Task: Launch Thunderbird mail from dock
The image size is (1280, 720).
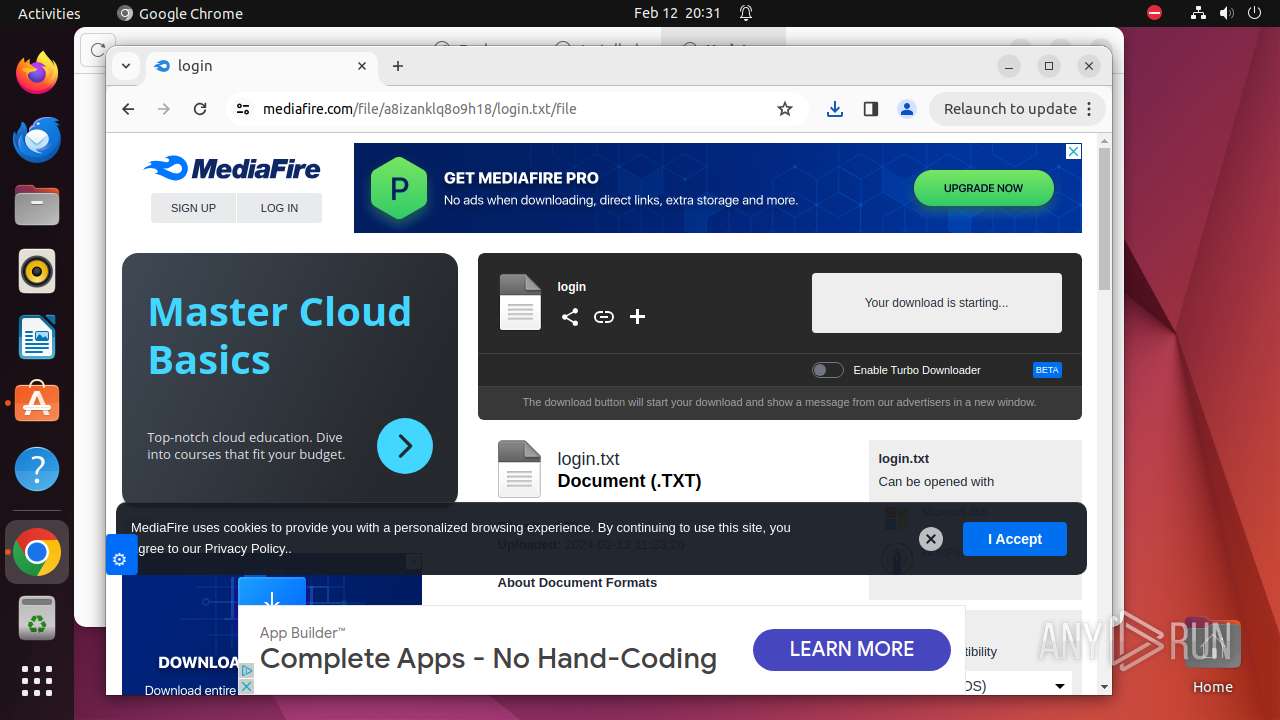Action: [37, 139]
